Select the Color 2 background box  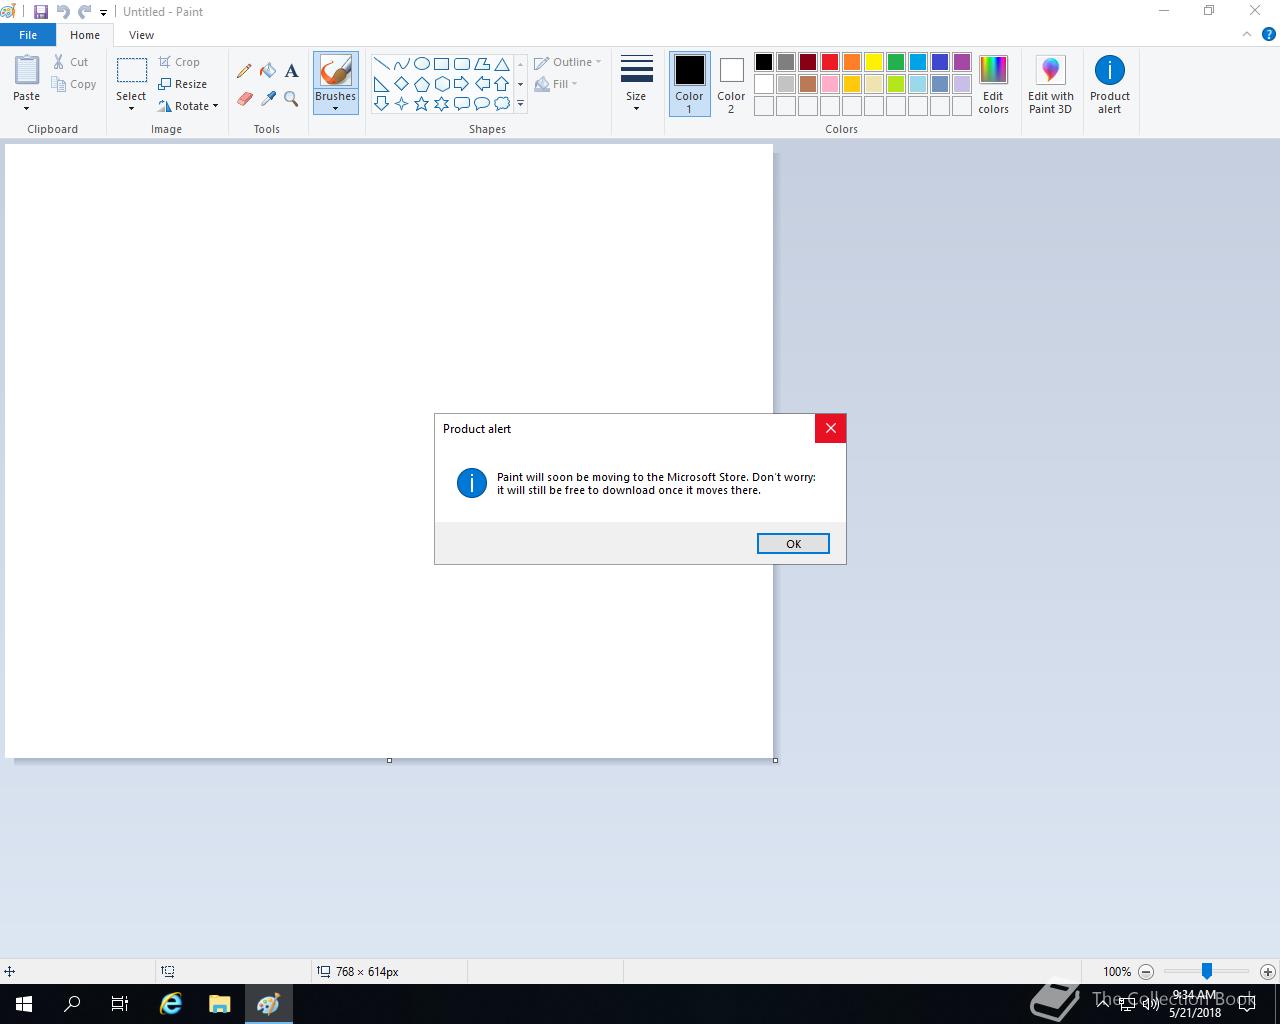pos(731,84)
